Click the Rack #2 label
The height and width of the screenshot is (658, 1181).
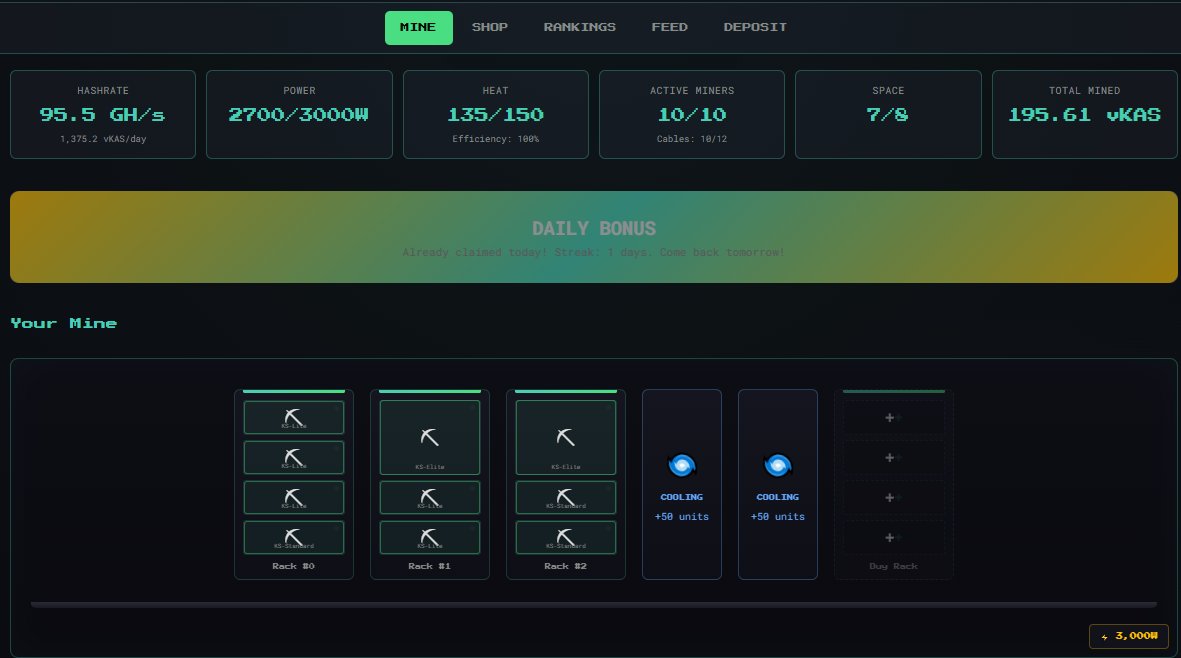(x=566, y=566)
